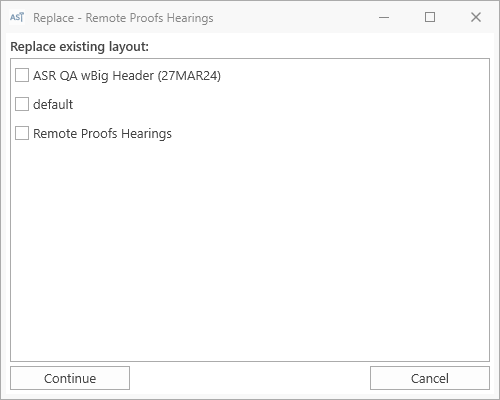Click the 'Replace existing layout:' heading

pos(80,47)
